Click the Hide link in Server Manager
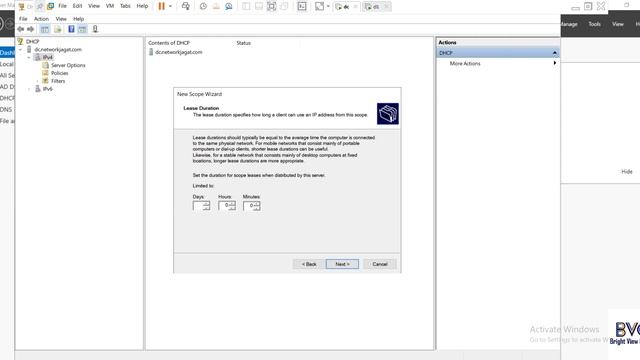Image resolution: width=640 pixels, height=360 pixels. click(627, 172)
